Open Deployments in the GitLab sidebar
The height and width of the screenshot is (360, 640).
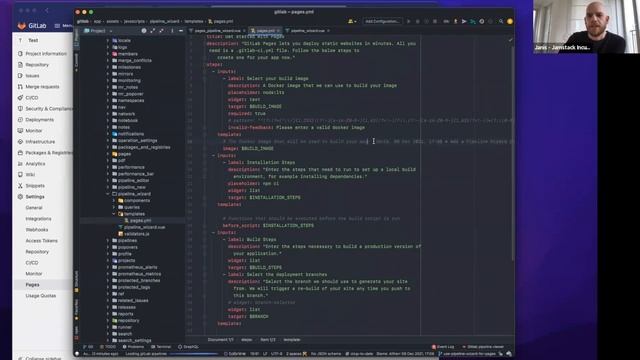tap(39, 120)
